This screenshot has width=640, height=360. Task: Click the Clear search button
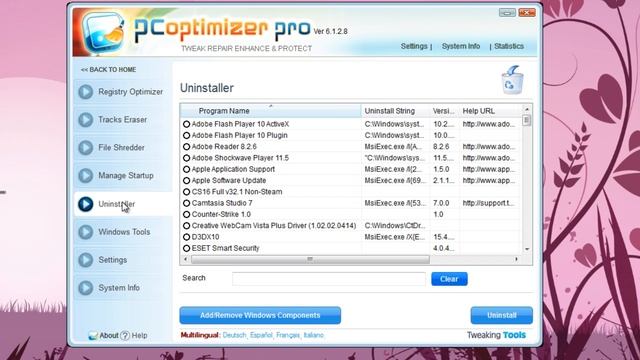(x=449, y=279)
